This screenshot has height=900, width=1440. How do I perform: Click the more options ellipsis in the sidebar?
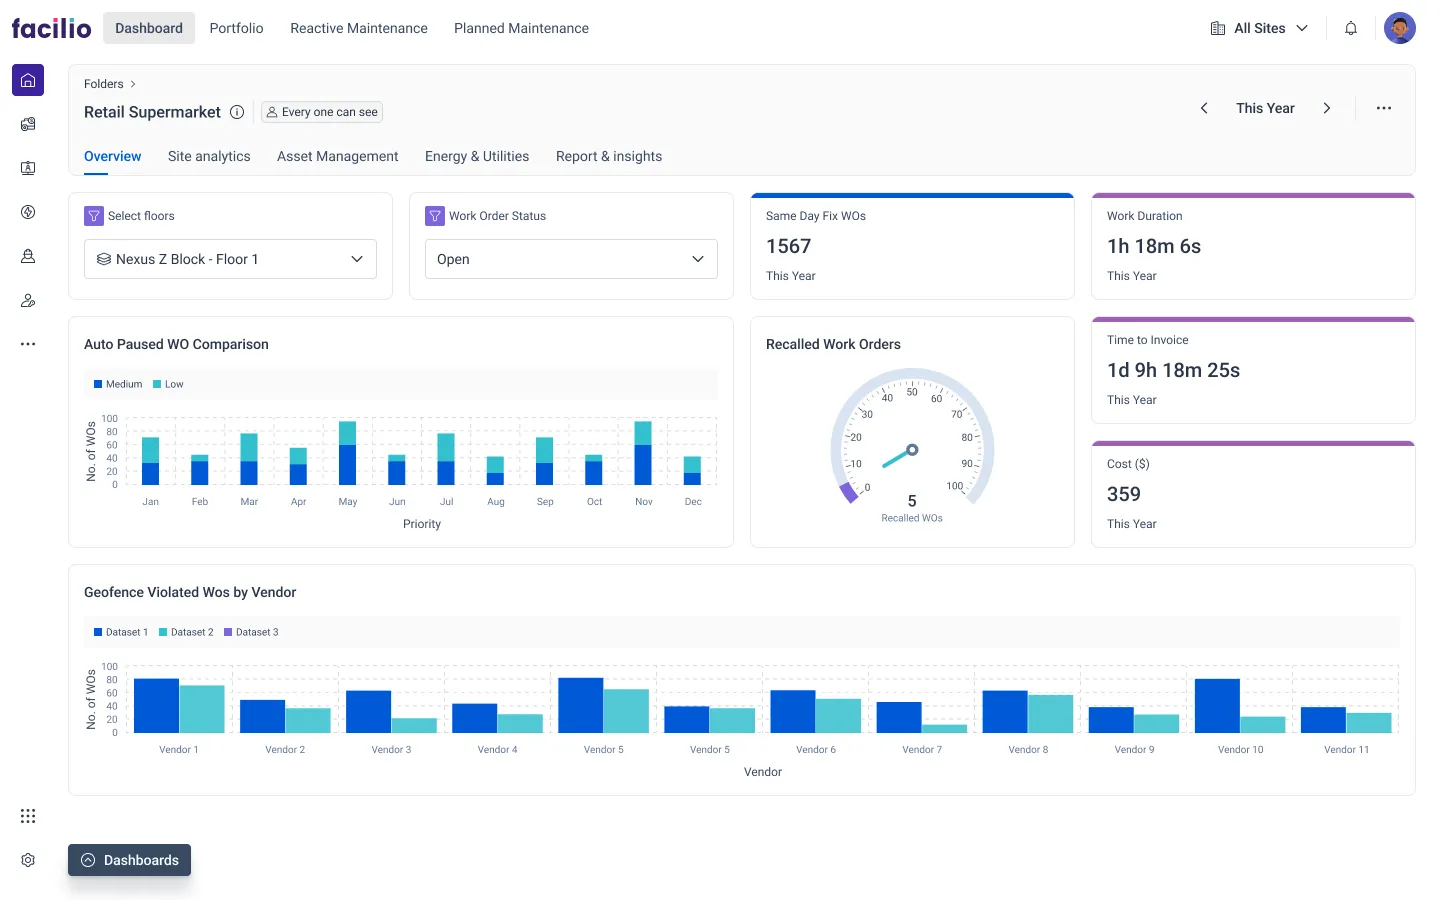tap(27, 343)
